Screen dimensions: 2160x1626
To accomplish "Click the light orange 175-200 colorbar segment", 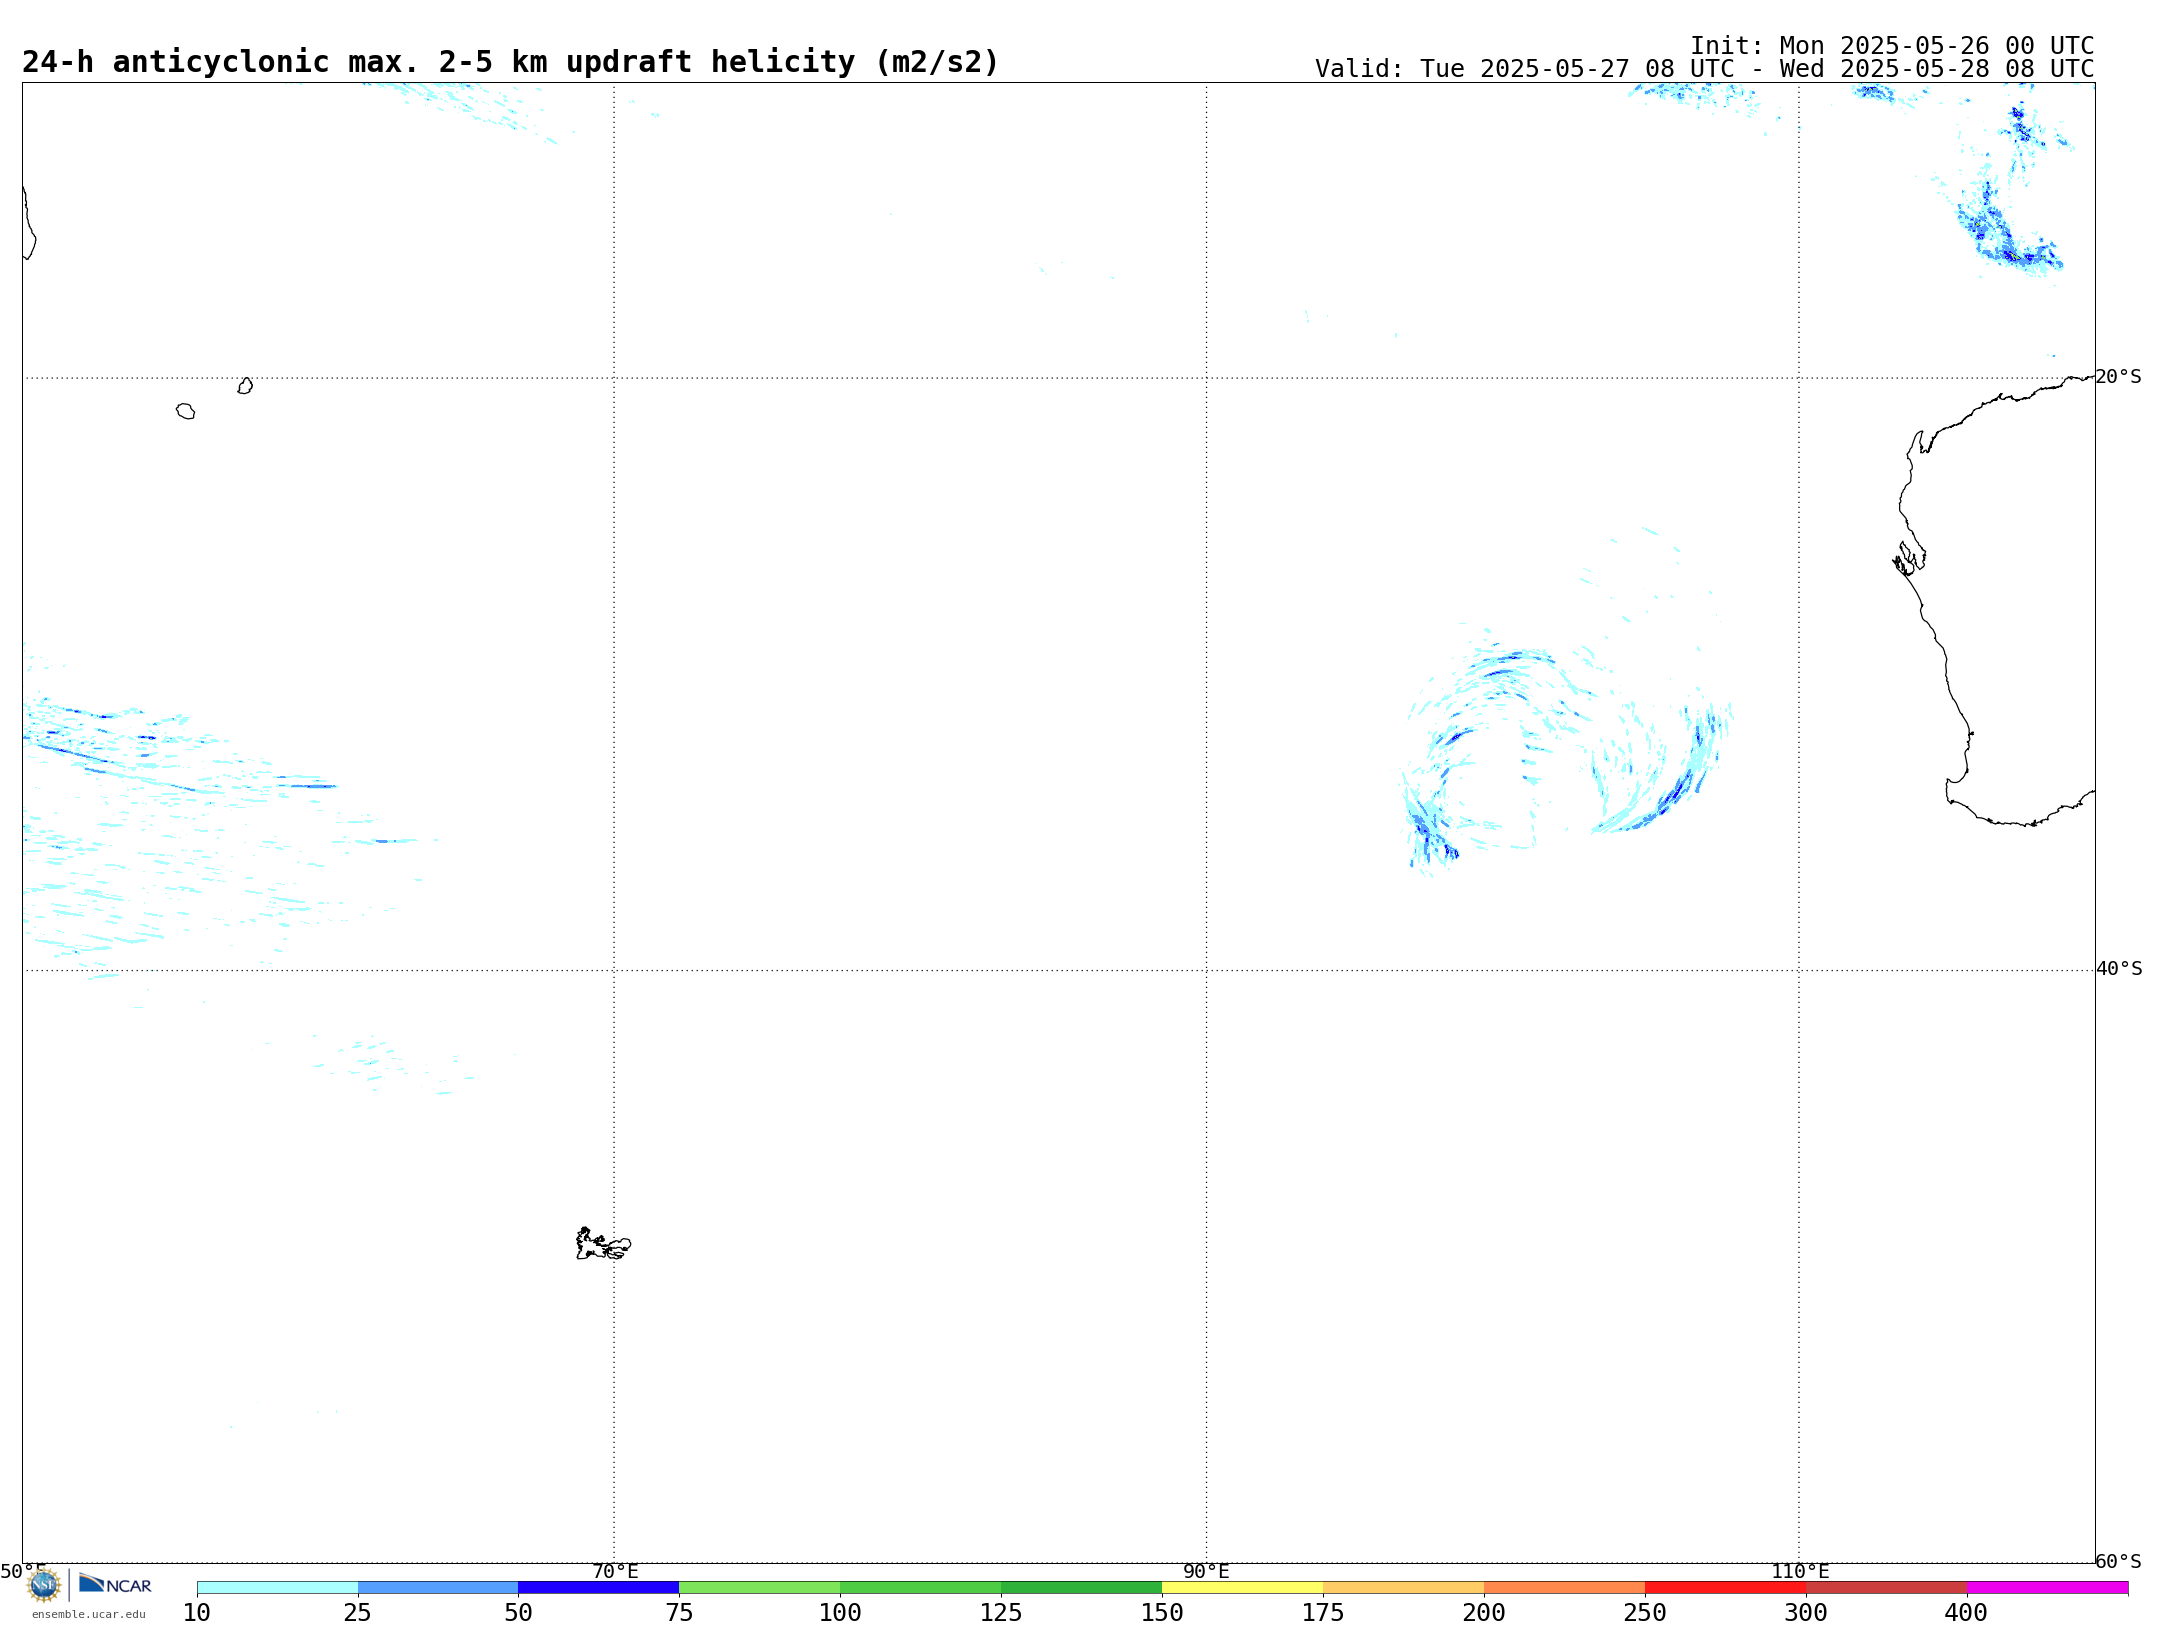I will coord(1404,1588).
